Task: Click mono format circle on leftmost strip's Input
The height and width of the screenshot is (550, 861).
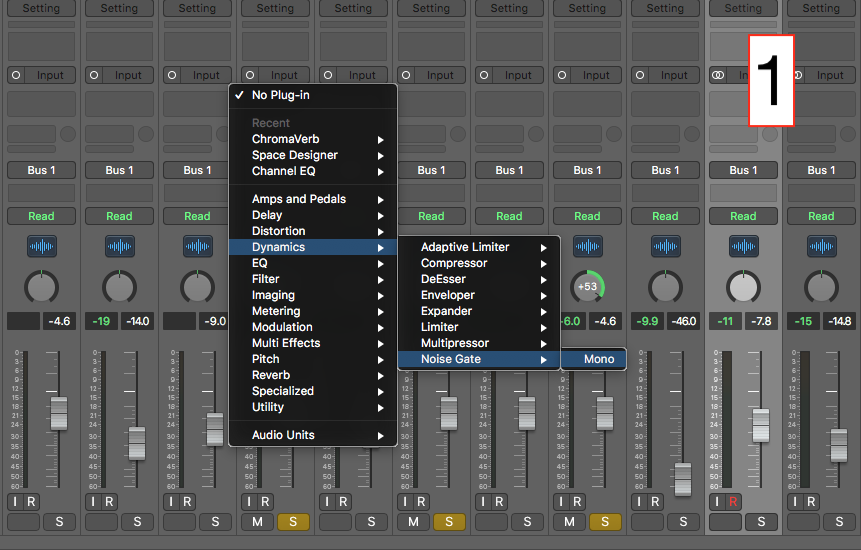Action: (16, 75)
